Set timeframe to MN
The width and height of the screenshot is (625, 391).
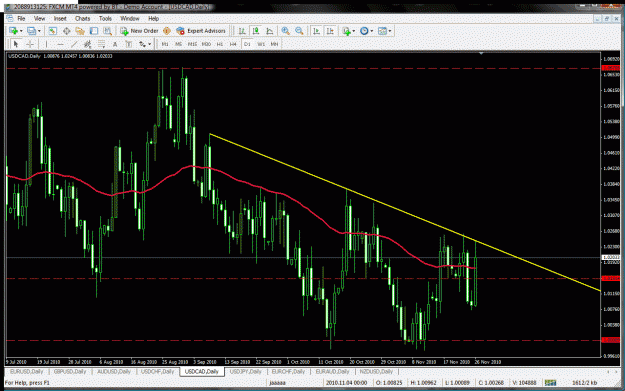274,44
